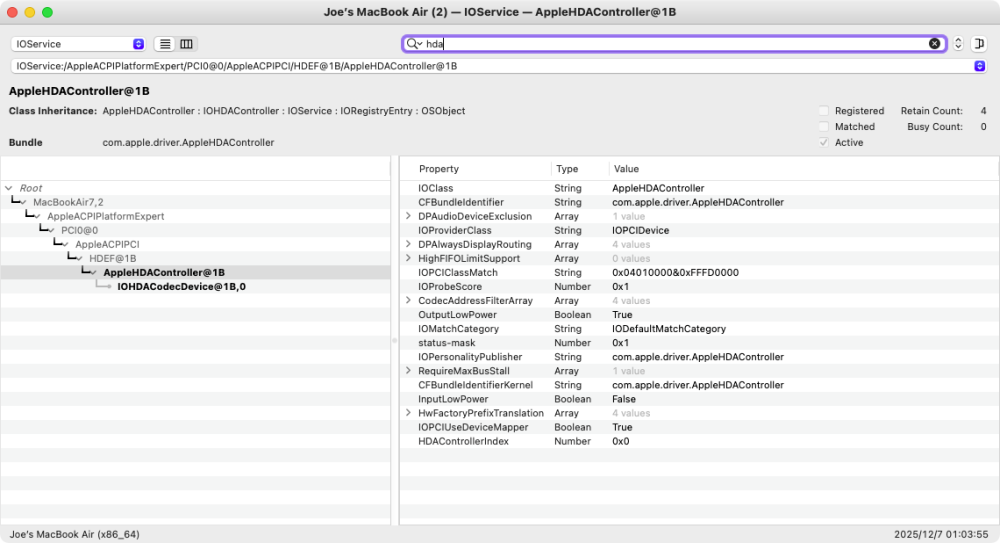Switch to the column browser view icon
The image size is (1000, 543).
click(x=186, y=44)
